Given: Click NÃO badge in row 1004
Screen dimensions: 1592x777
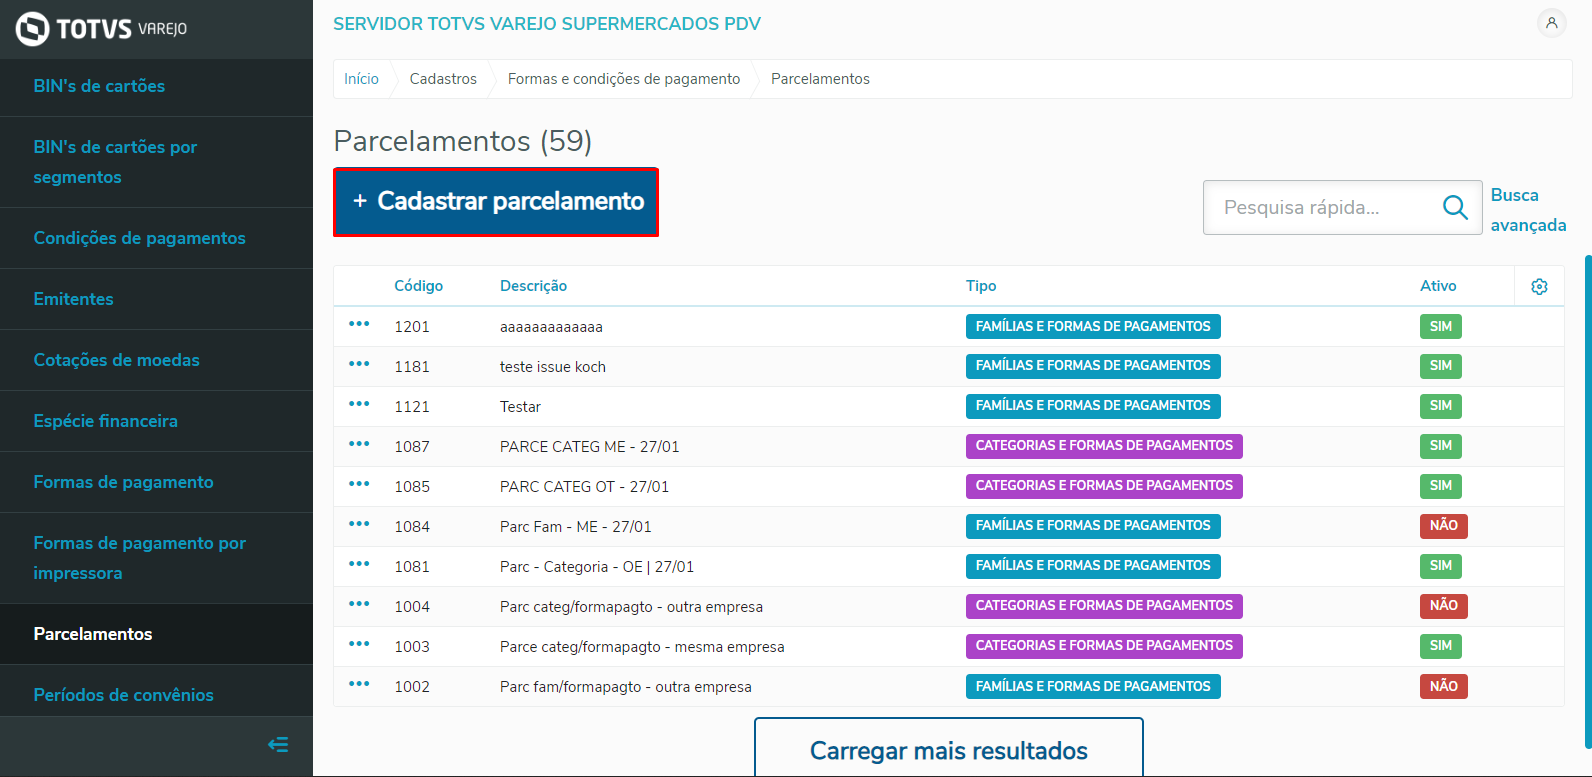Looking at the screenshot, I should (x=1443, y=606).
